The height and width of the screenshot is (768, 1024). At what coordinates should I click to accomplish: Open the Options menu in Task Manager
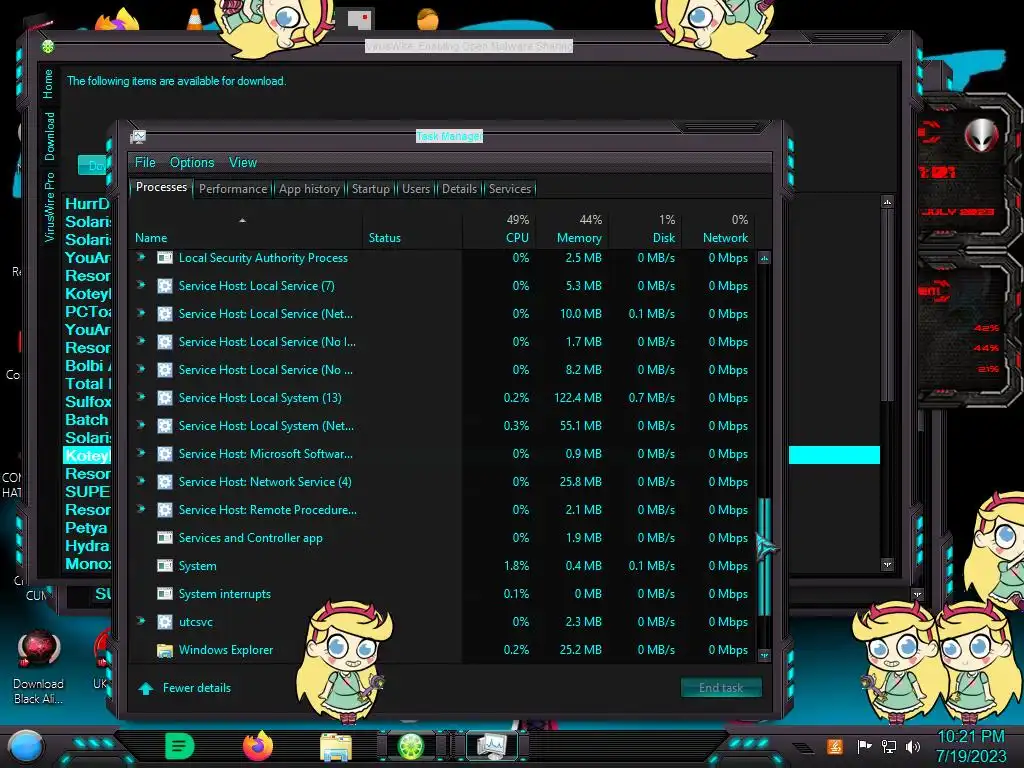click(x=192, y=163)
